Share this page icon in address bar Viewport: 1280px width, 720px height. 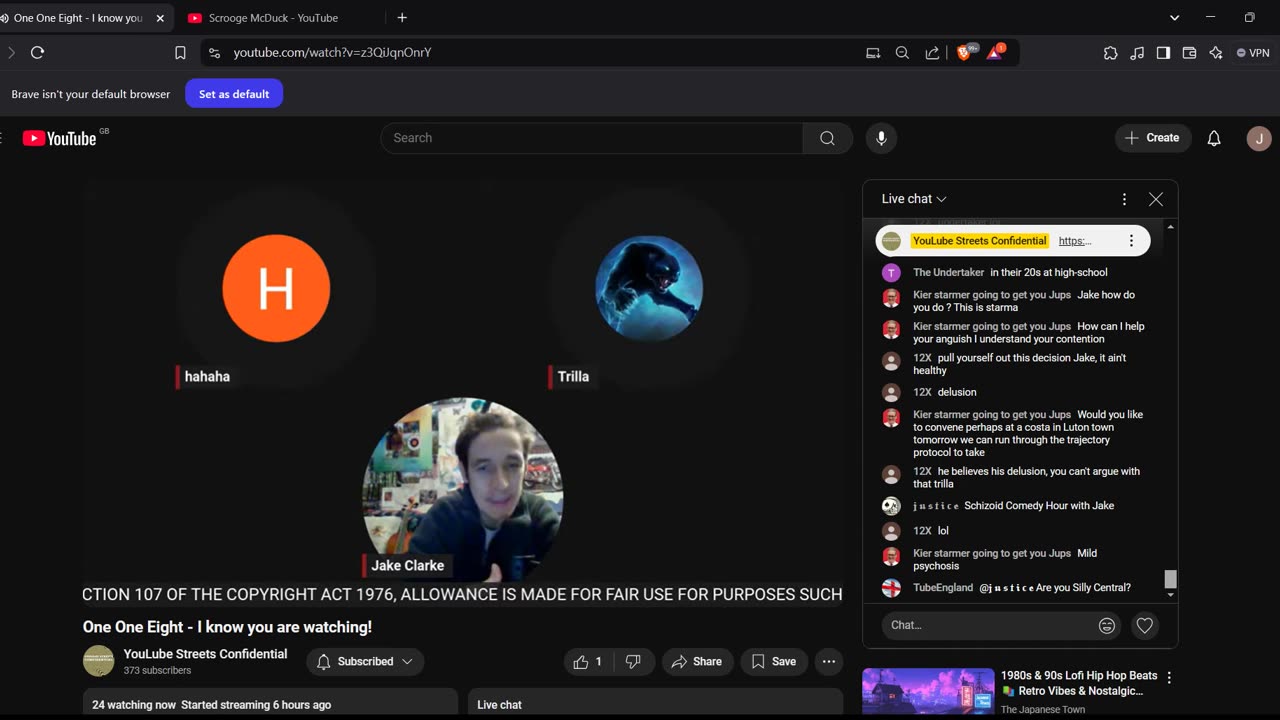pyautogui.click(x=932, y=53)
